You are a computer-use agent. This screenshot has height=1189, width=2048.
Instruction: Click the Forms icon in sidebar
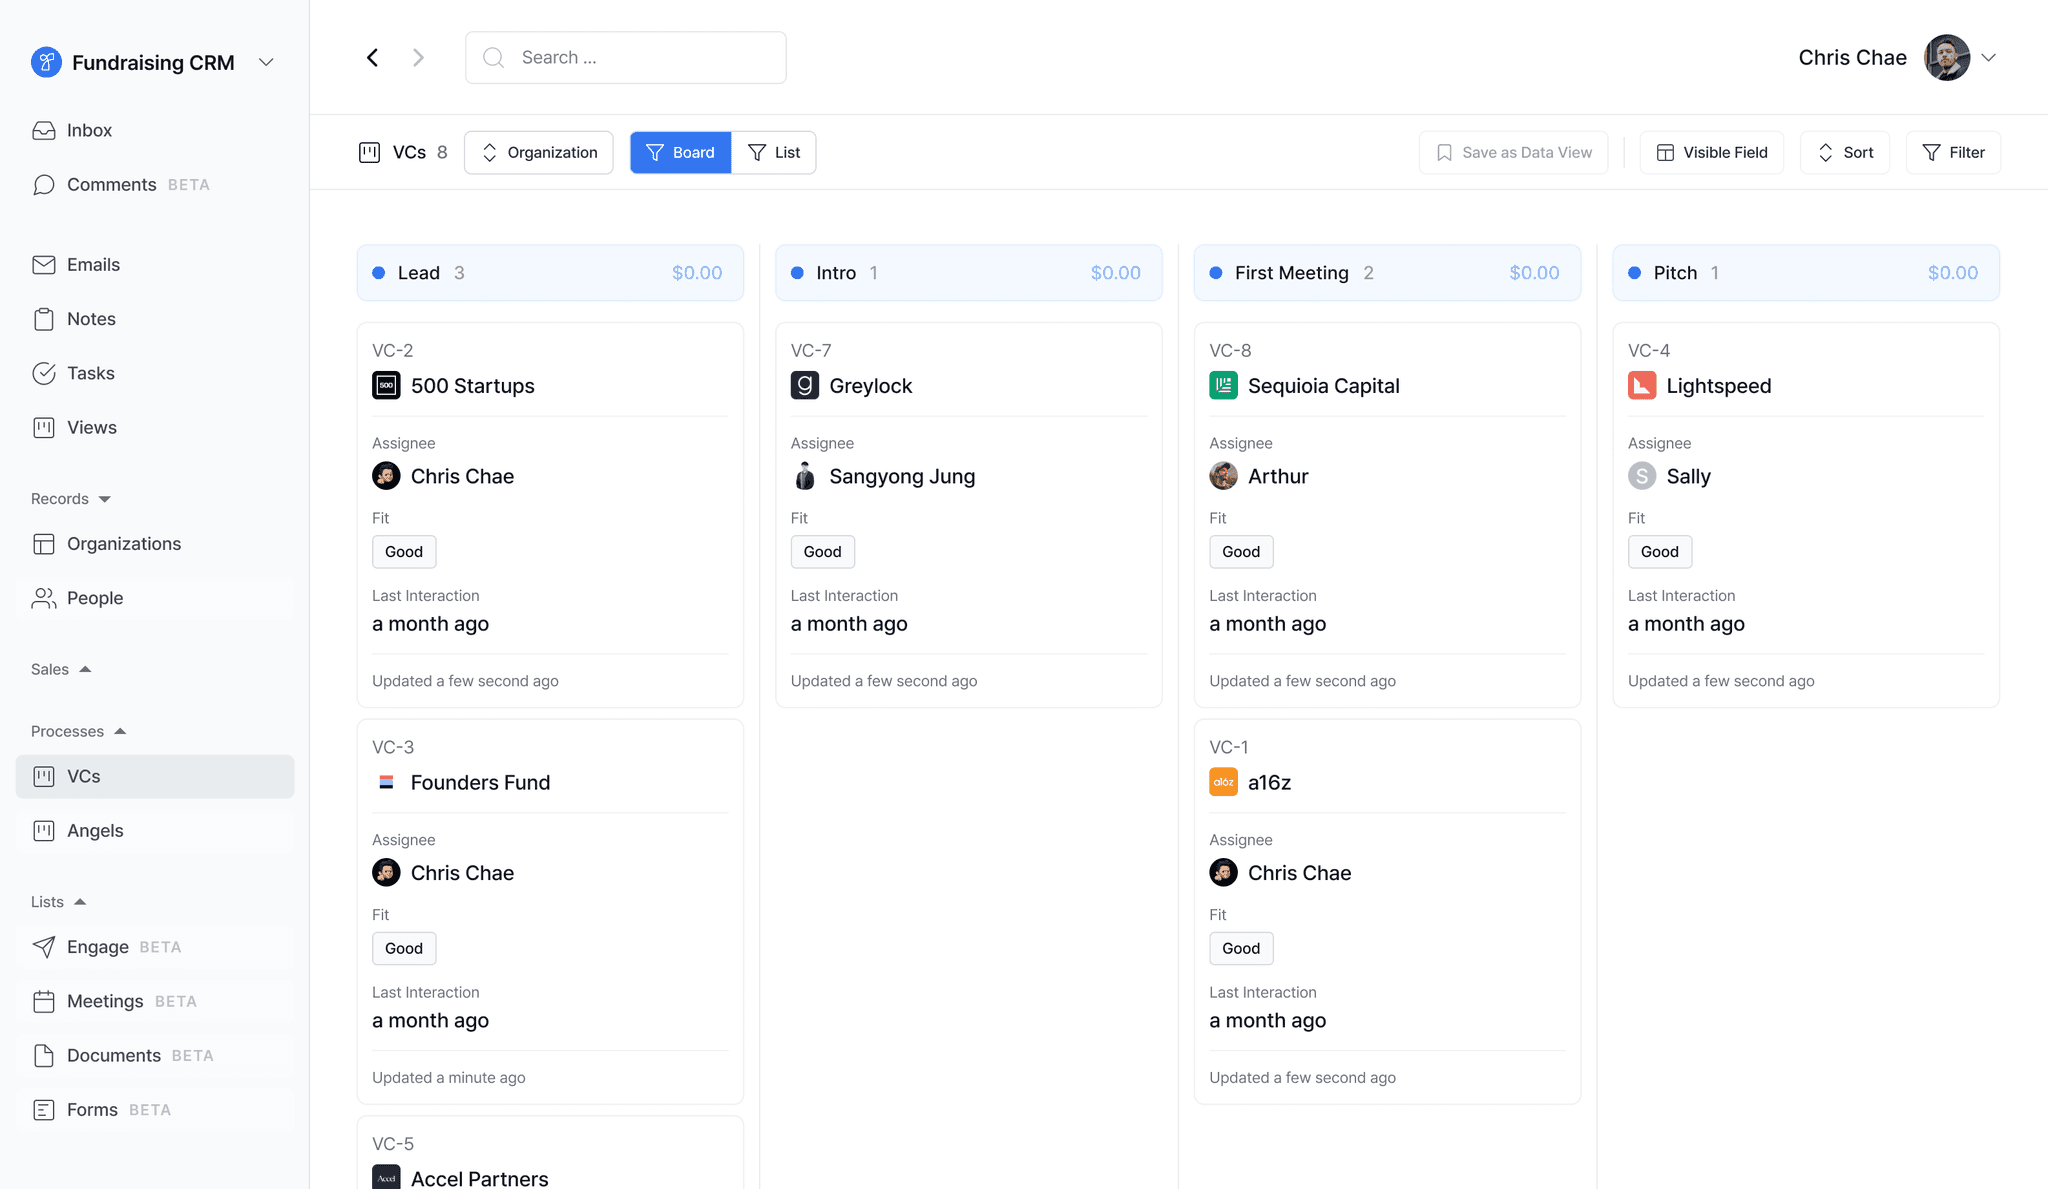click(44, 1110)
